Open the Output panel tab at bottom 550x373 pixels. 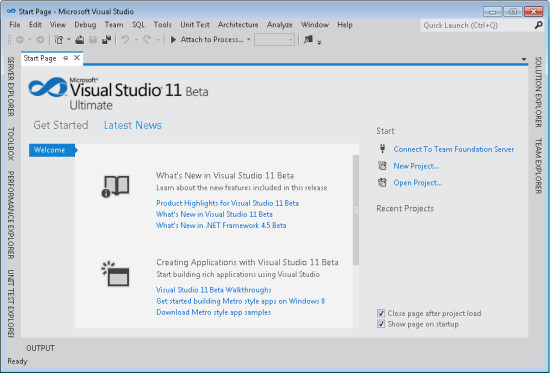pyautogui.click(x=40, y=348)
